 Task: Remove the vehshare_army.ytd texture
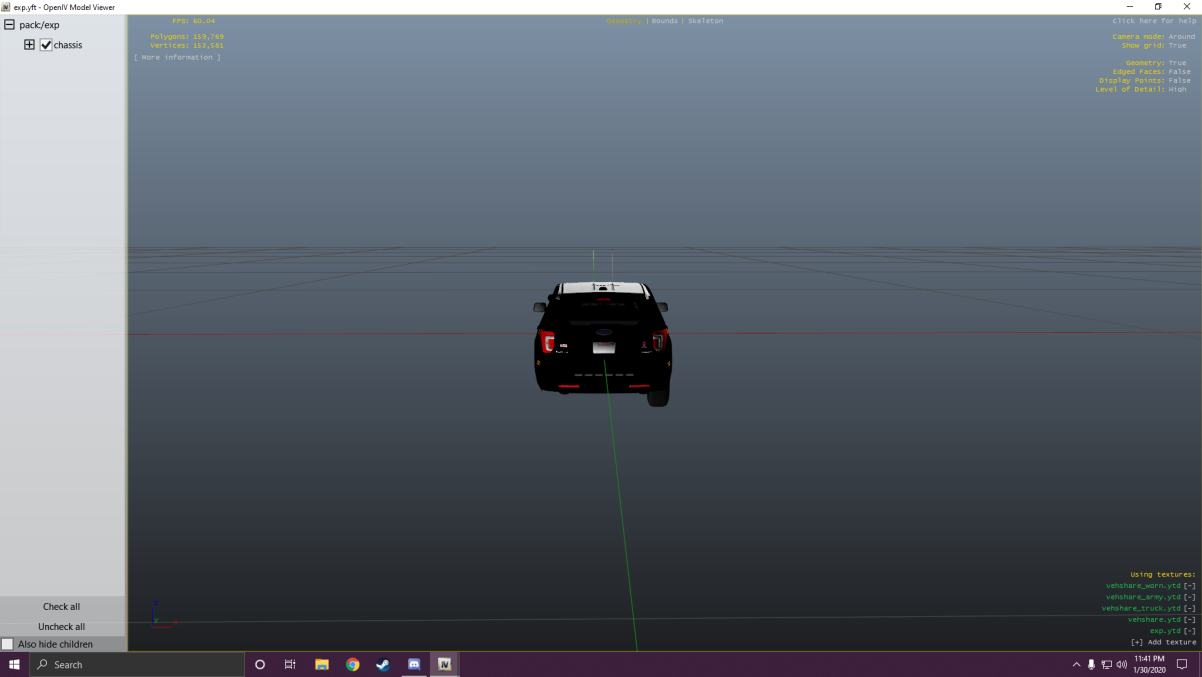(1189, 597)
